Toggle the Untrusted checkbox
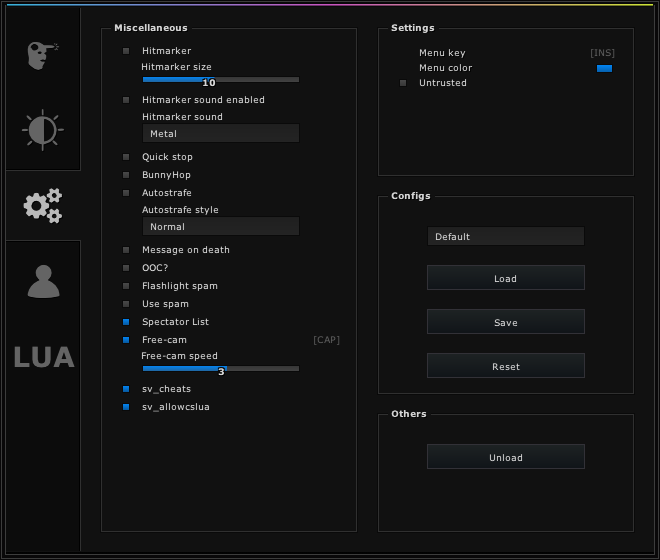660x560 pixels. (403, 83)
